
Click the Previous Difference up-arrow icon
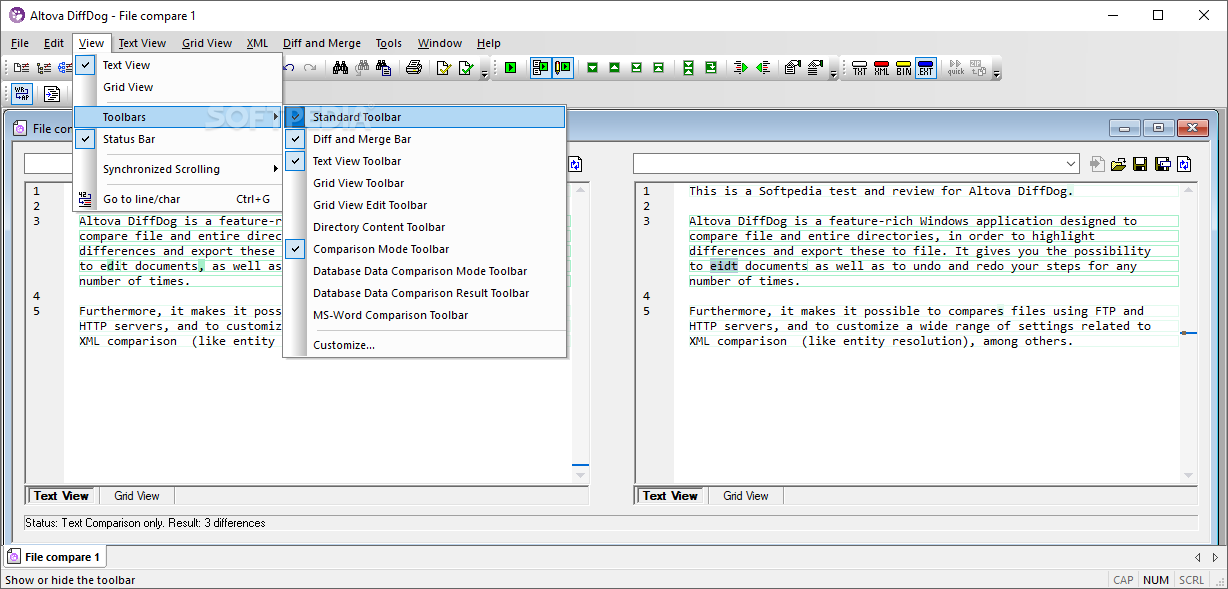[614, 68]
